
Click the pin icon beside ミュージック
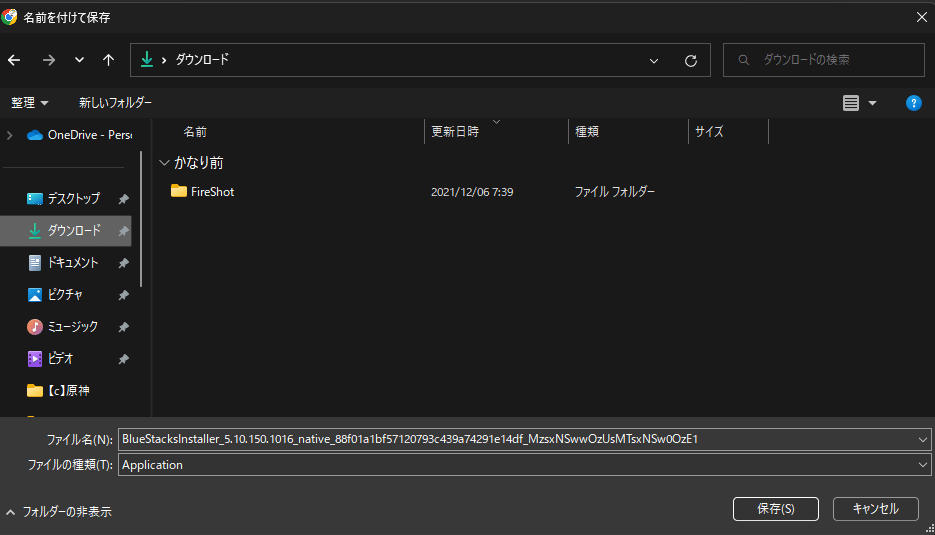tap(123, 327)
